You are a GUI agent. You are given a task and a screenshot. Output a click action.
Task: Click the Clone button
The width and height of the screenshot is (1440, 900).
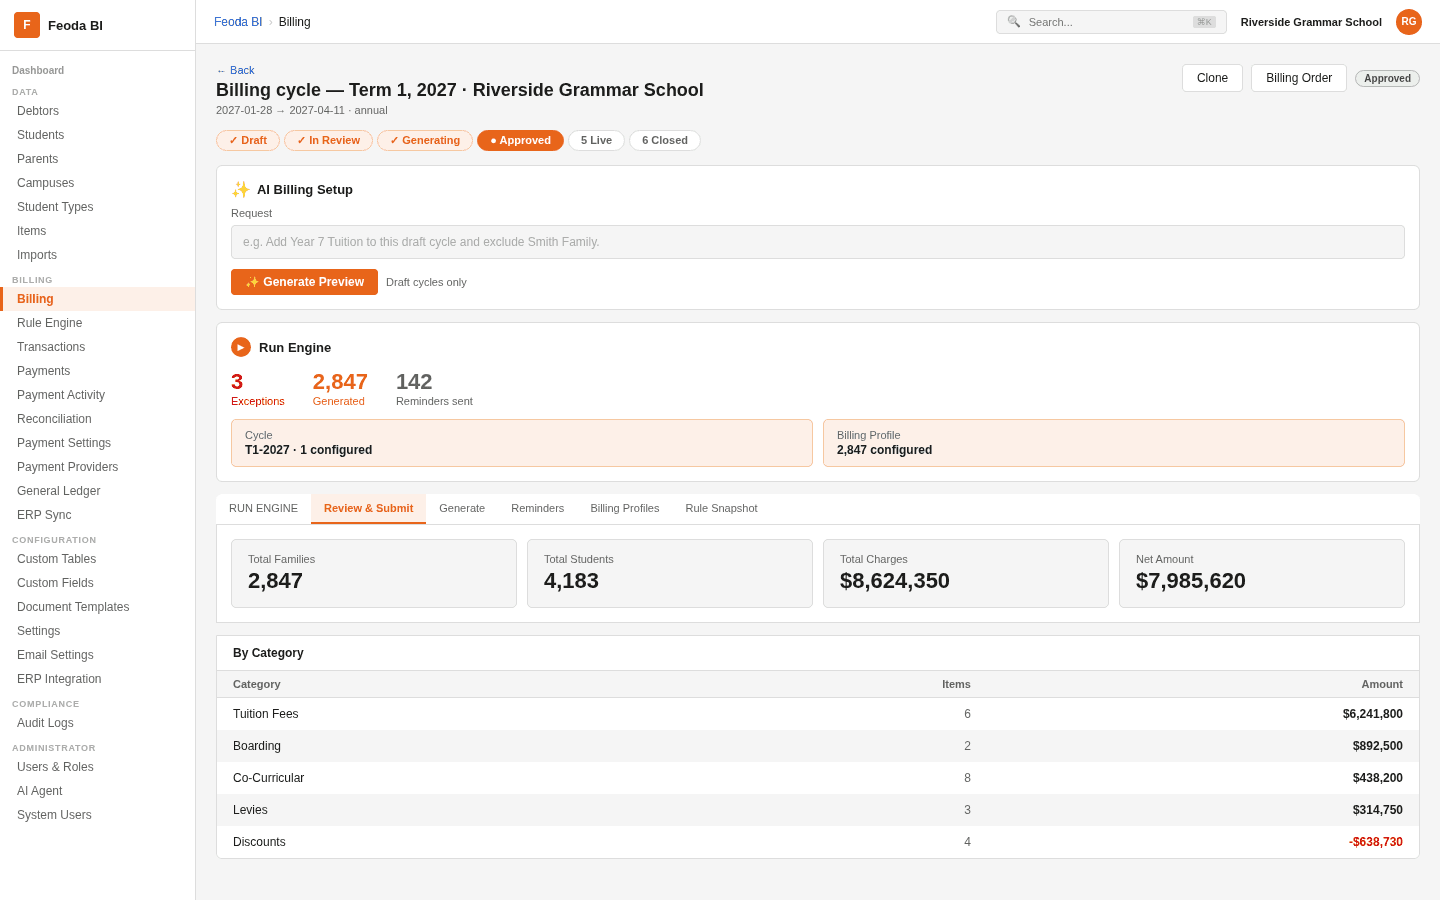(1212, 78)
